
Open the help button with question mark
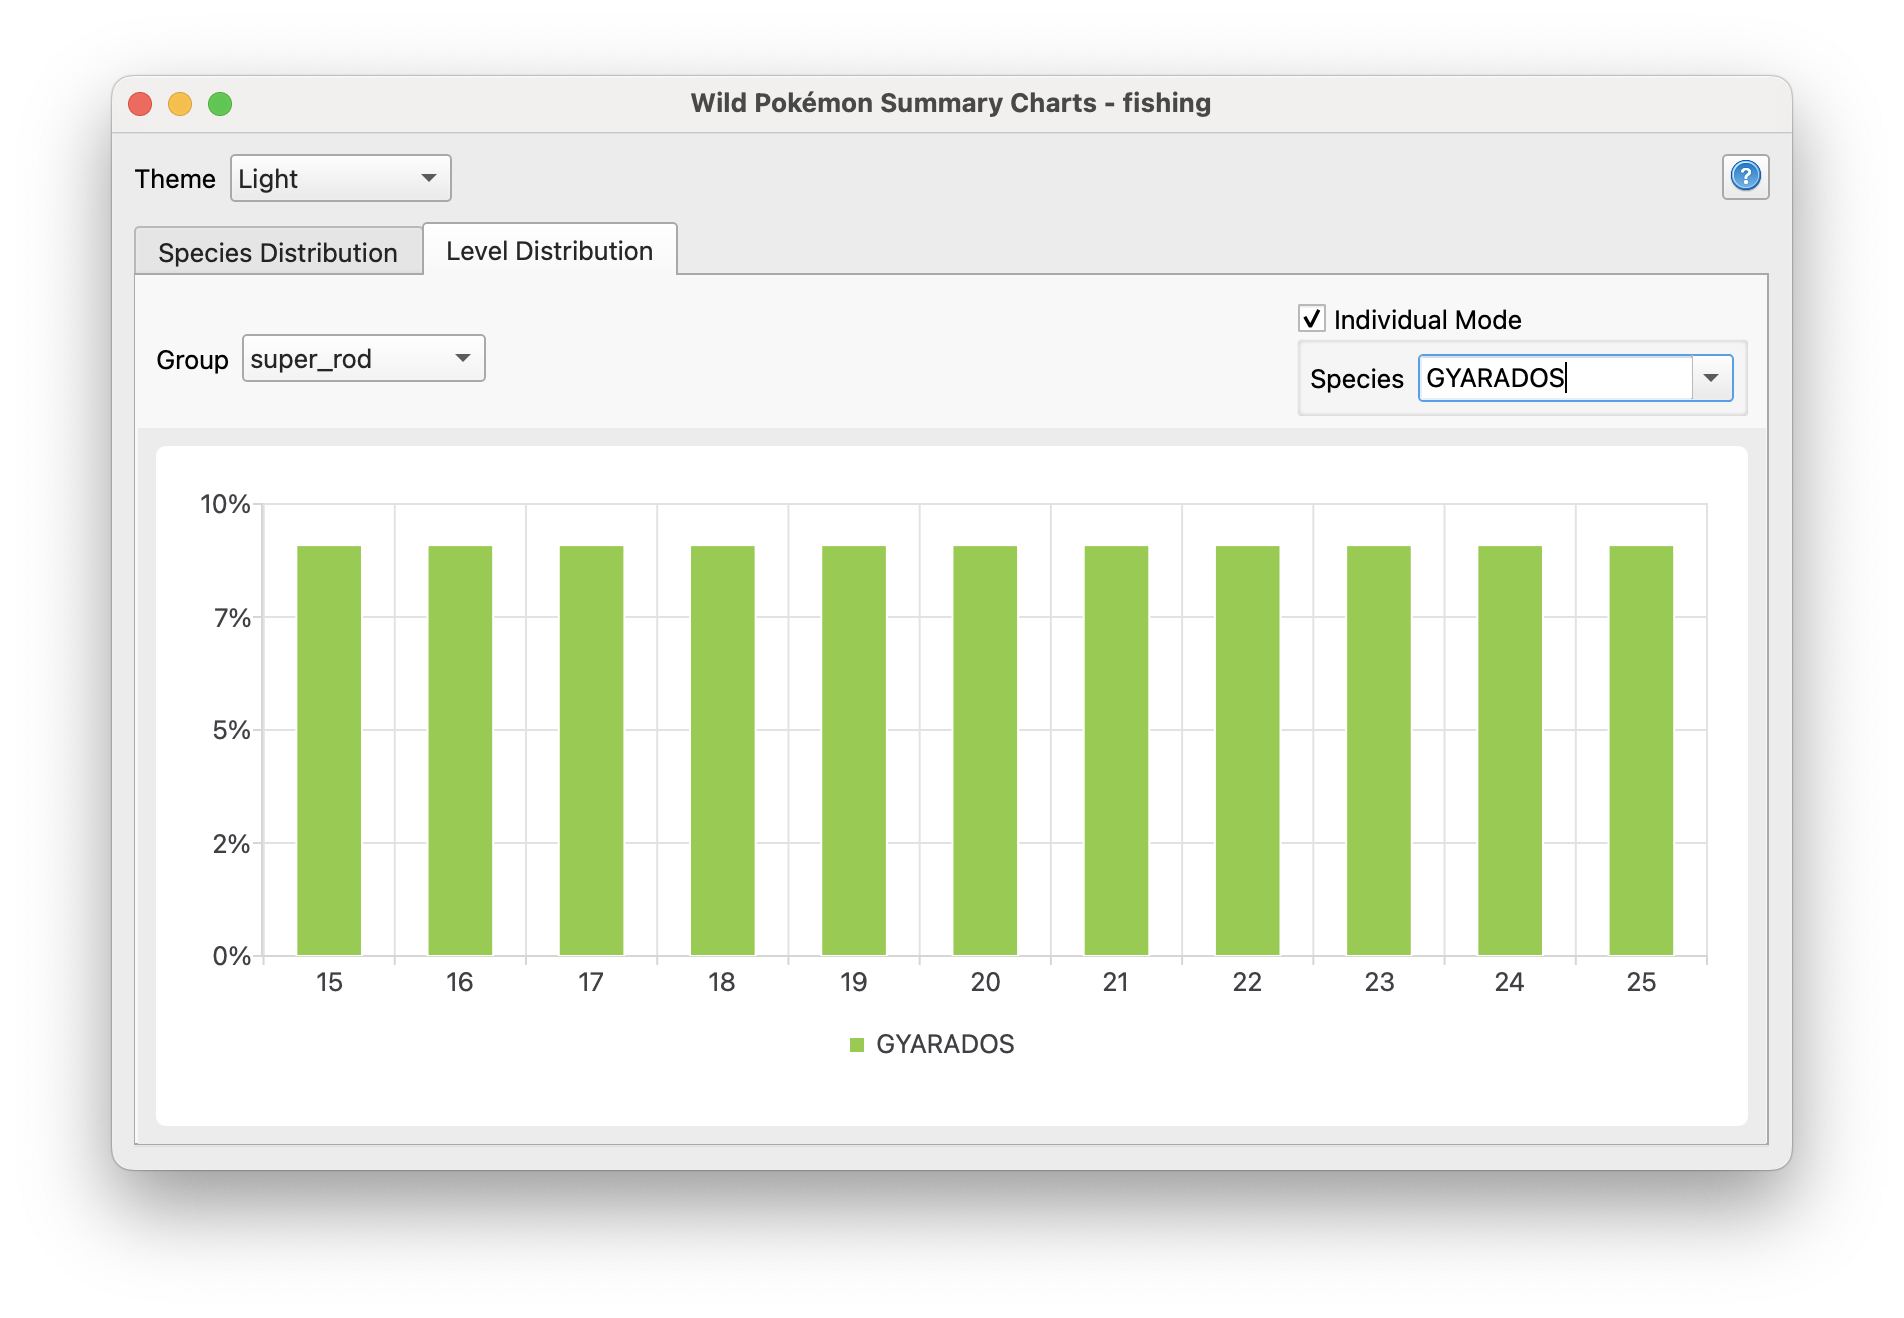point(1745,177)
